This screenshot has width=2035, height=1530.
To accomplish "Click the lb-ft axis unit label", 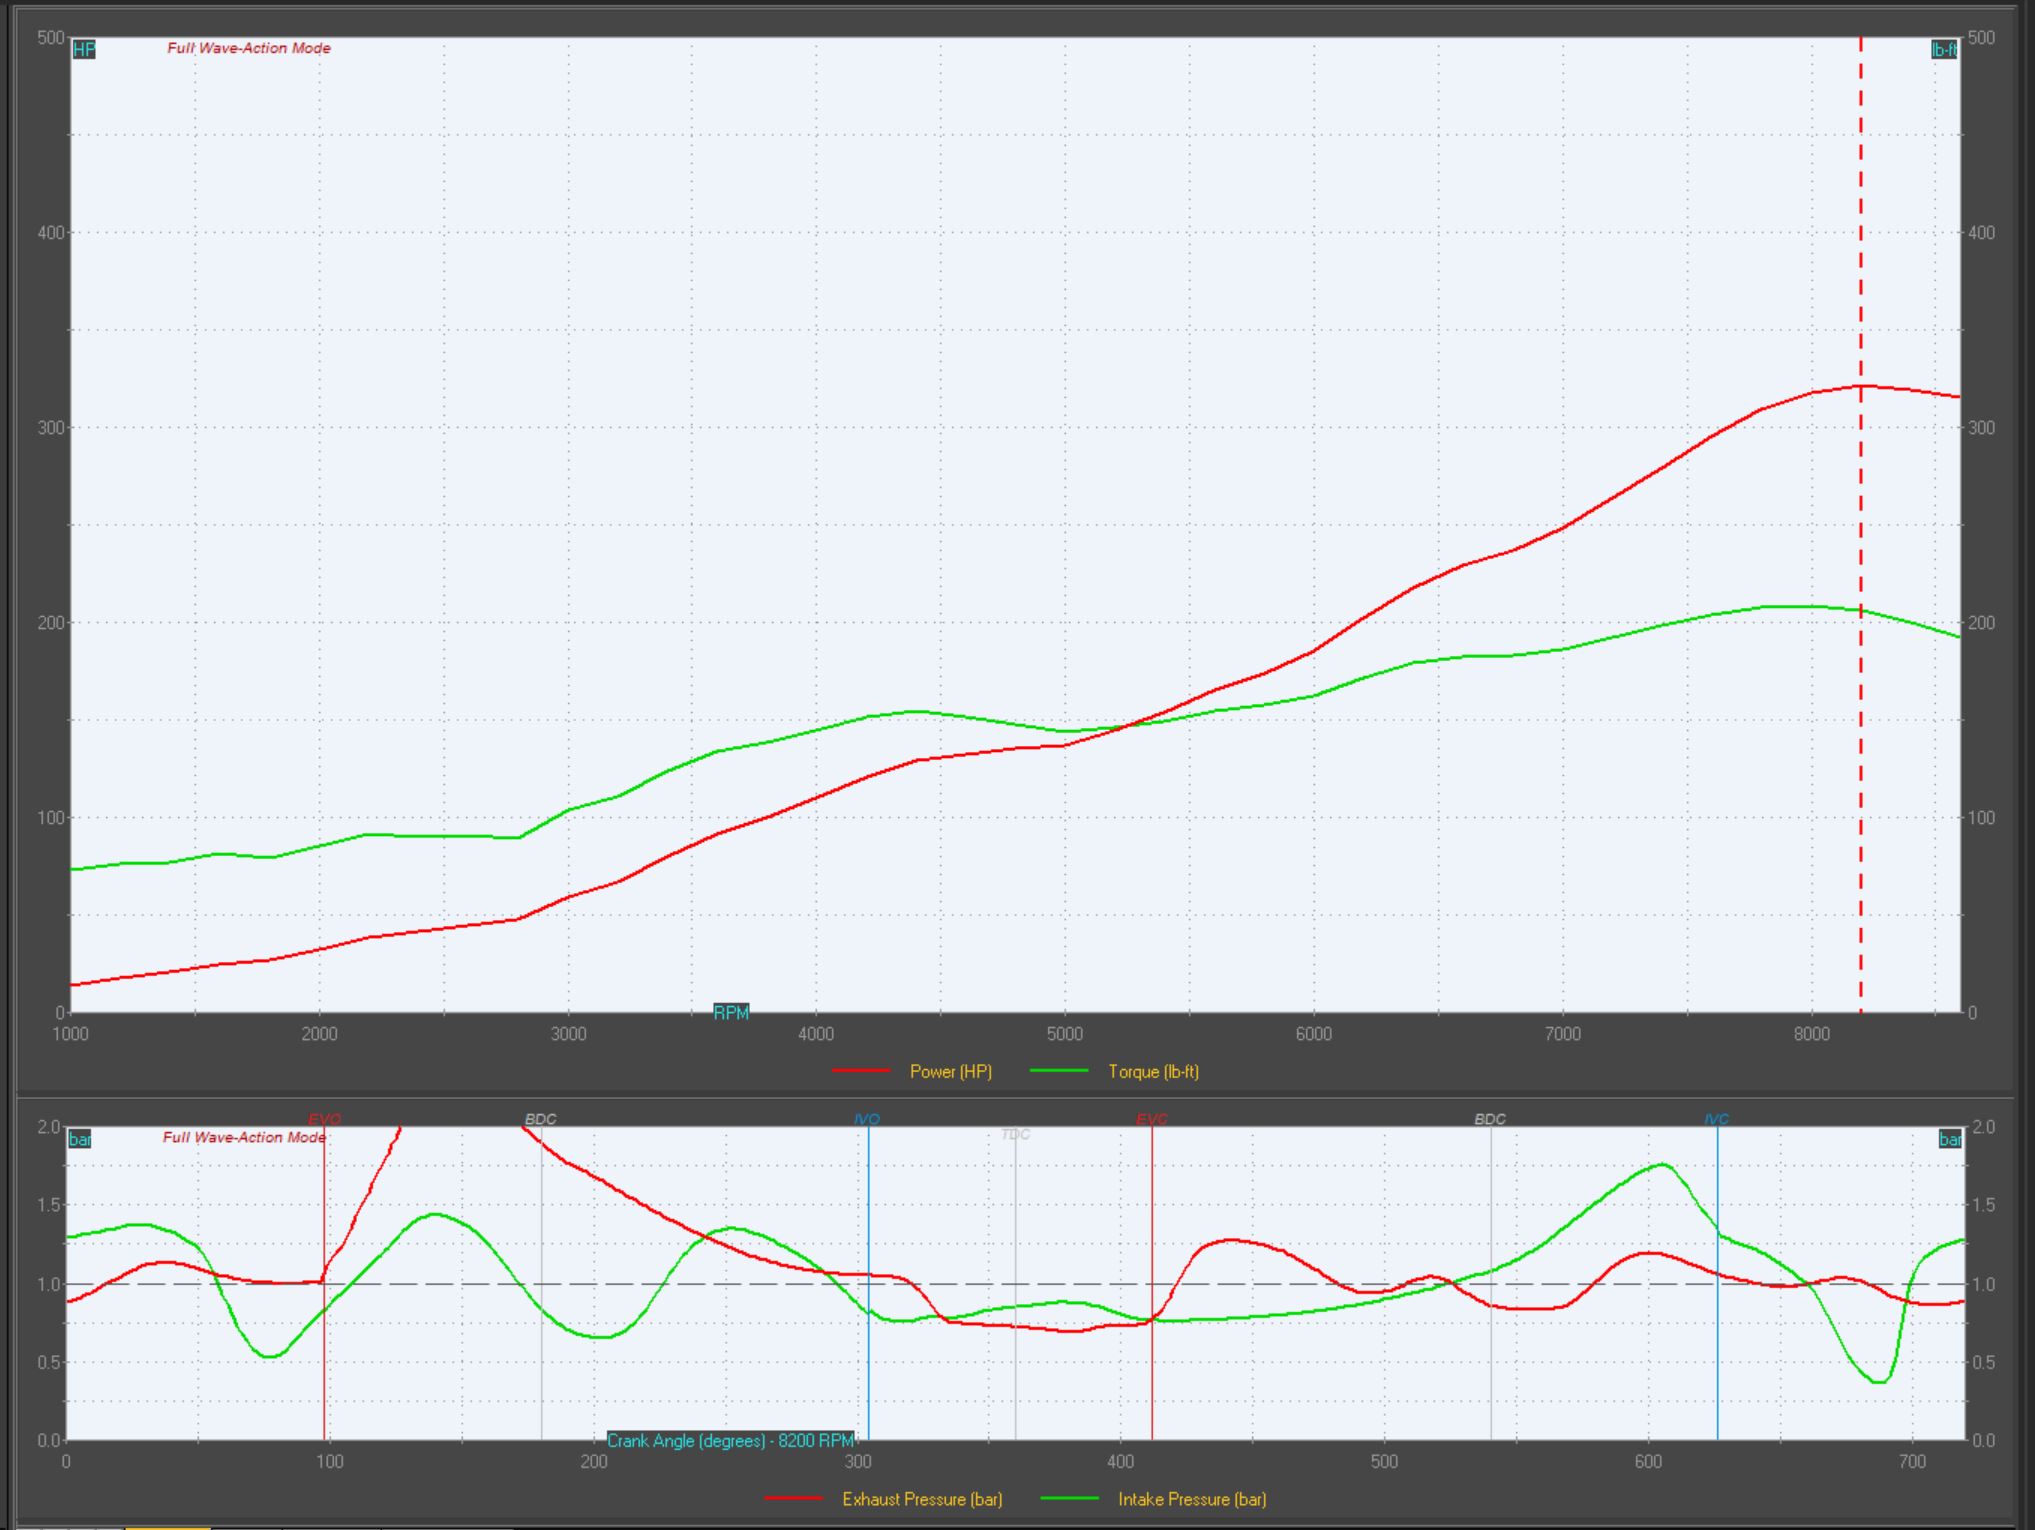I will (1943, 50).
